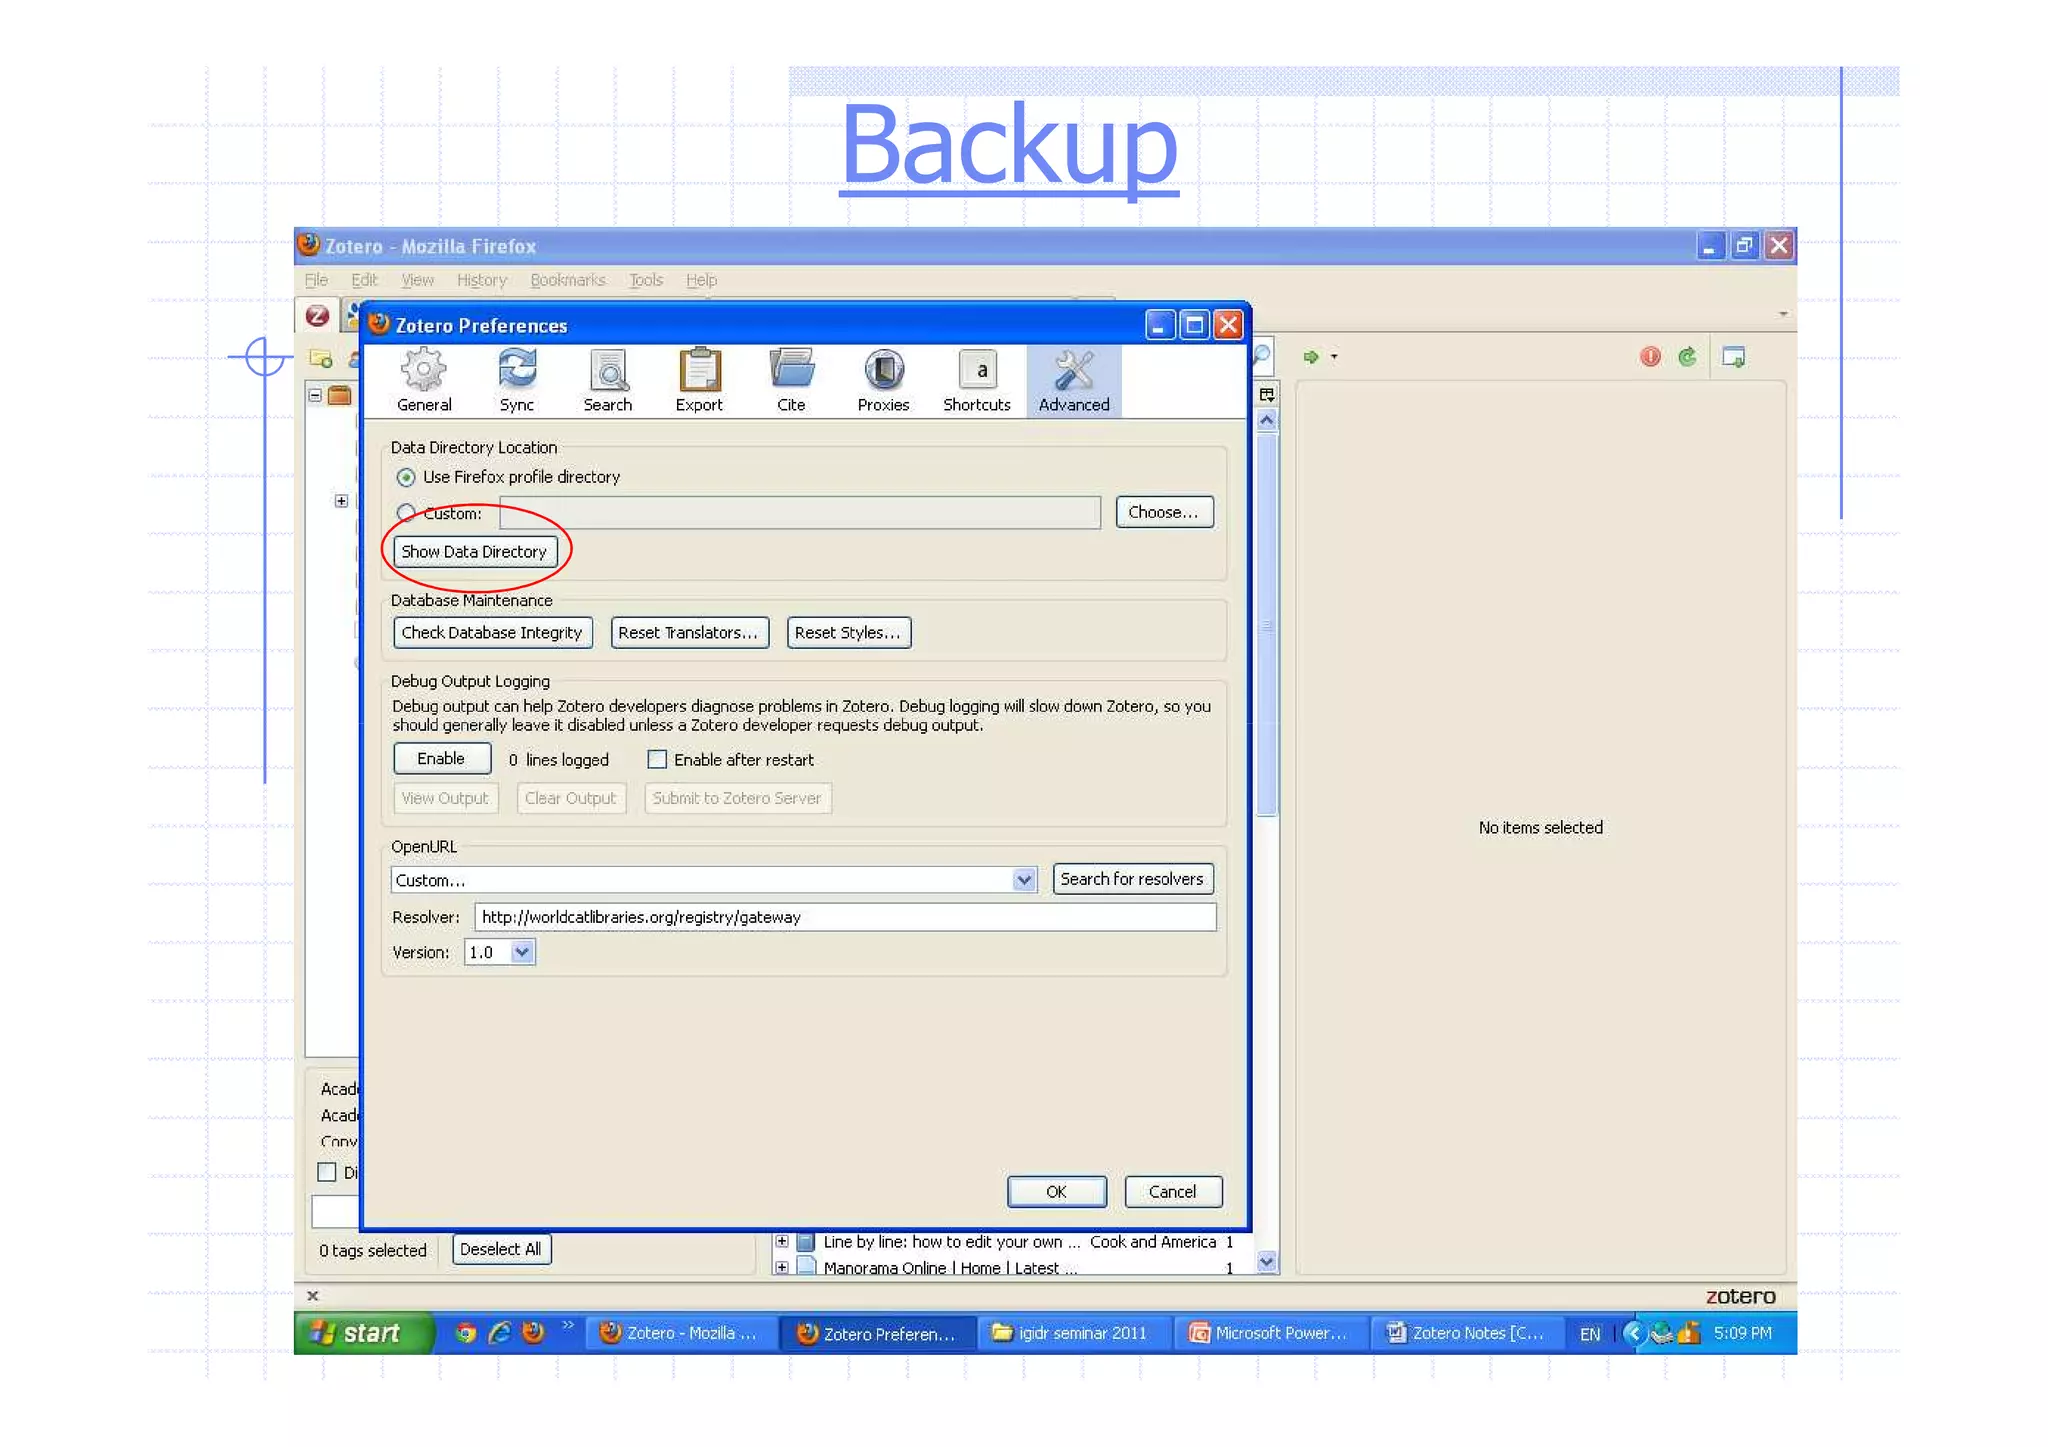This screenshot has width=2048, height=1447.
Task: Expand the taskbar quick launch chevron
Action: 568,1325
